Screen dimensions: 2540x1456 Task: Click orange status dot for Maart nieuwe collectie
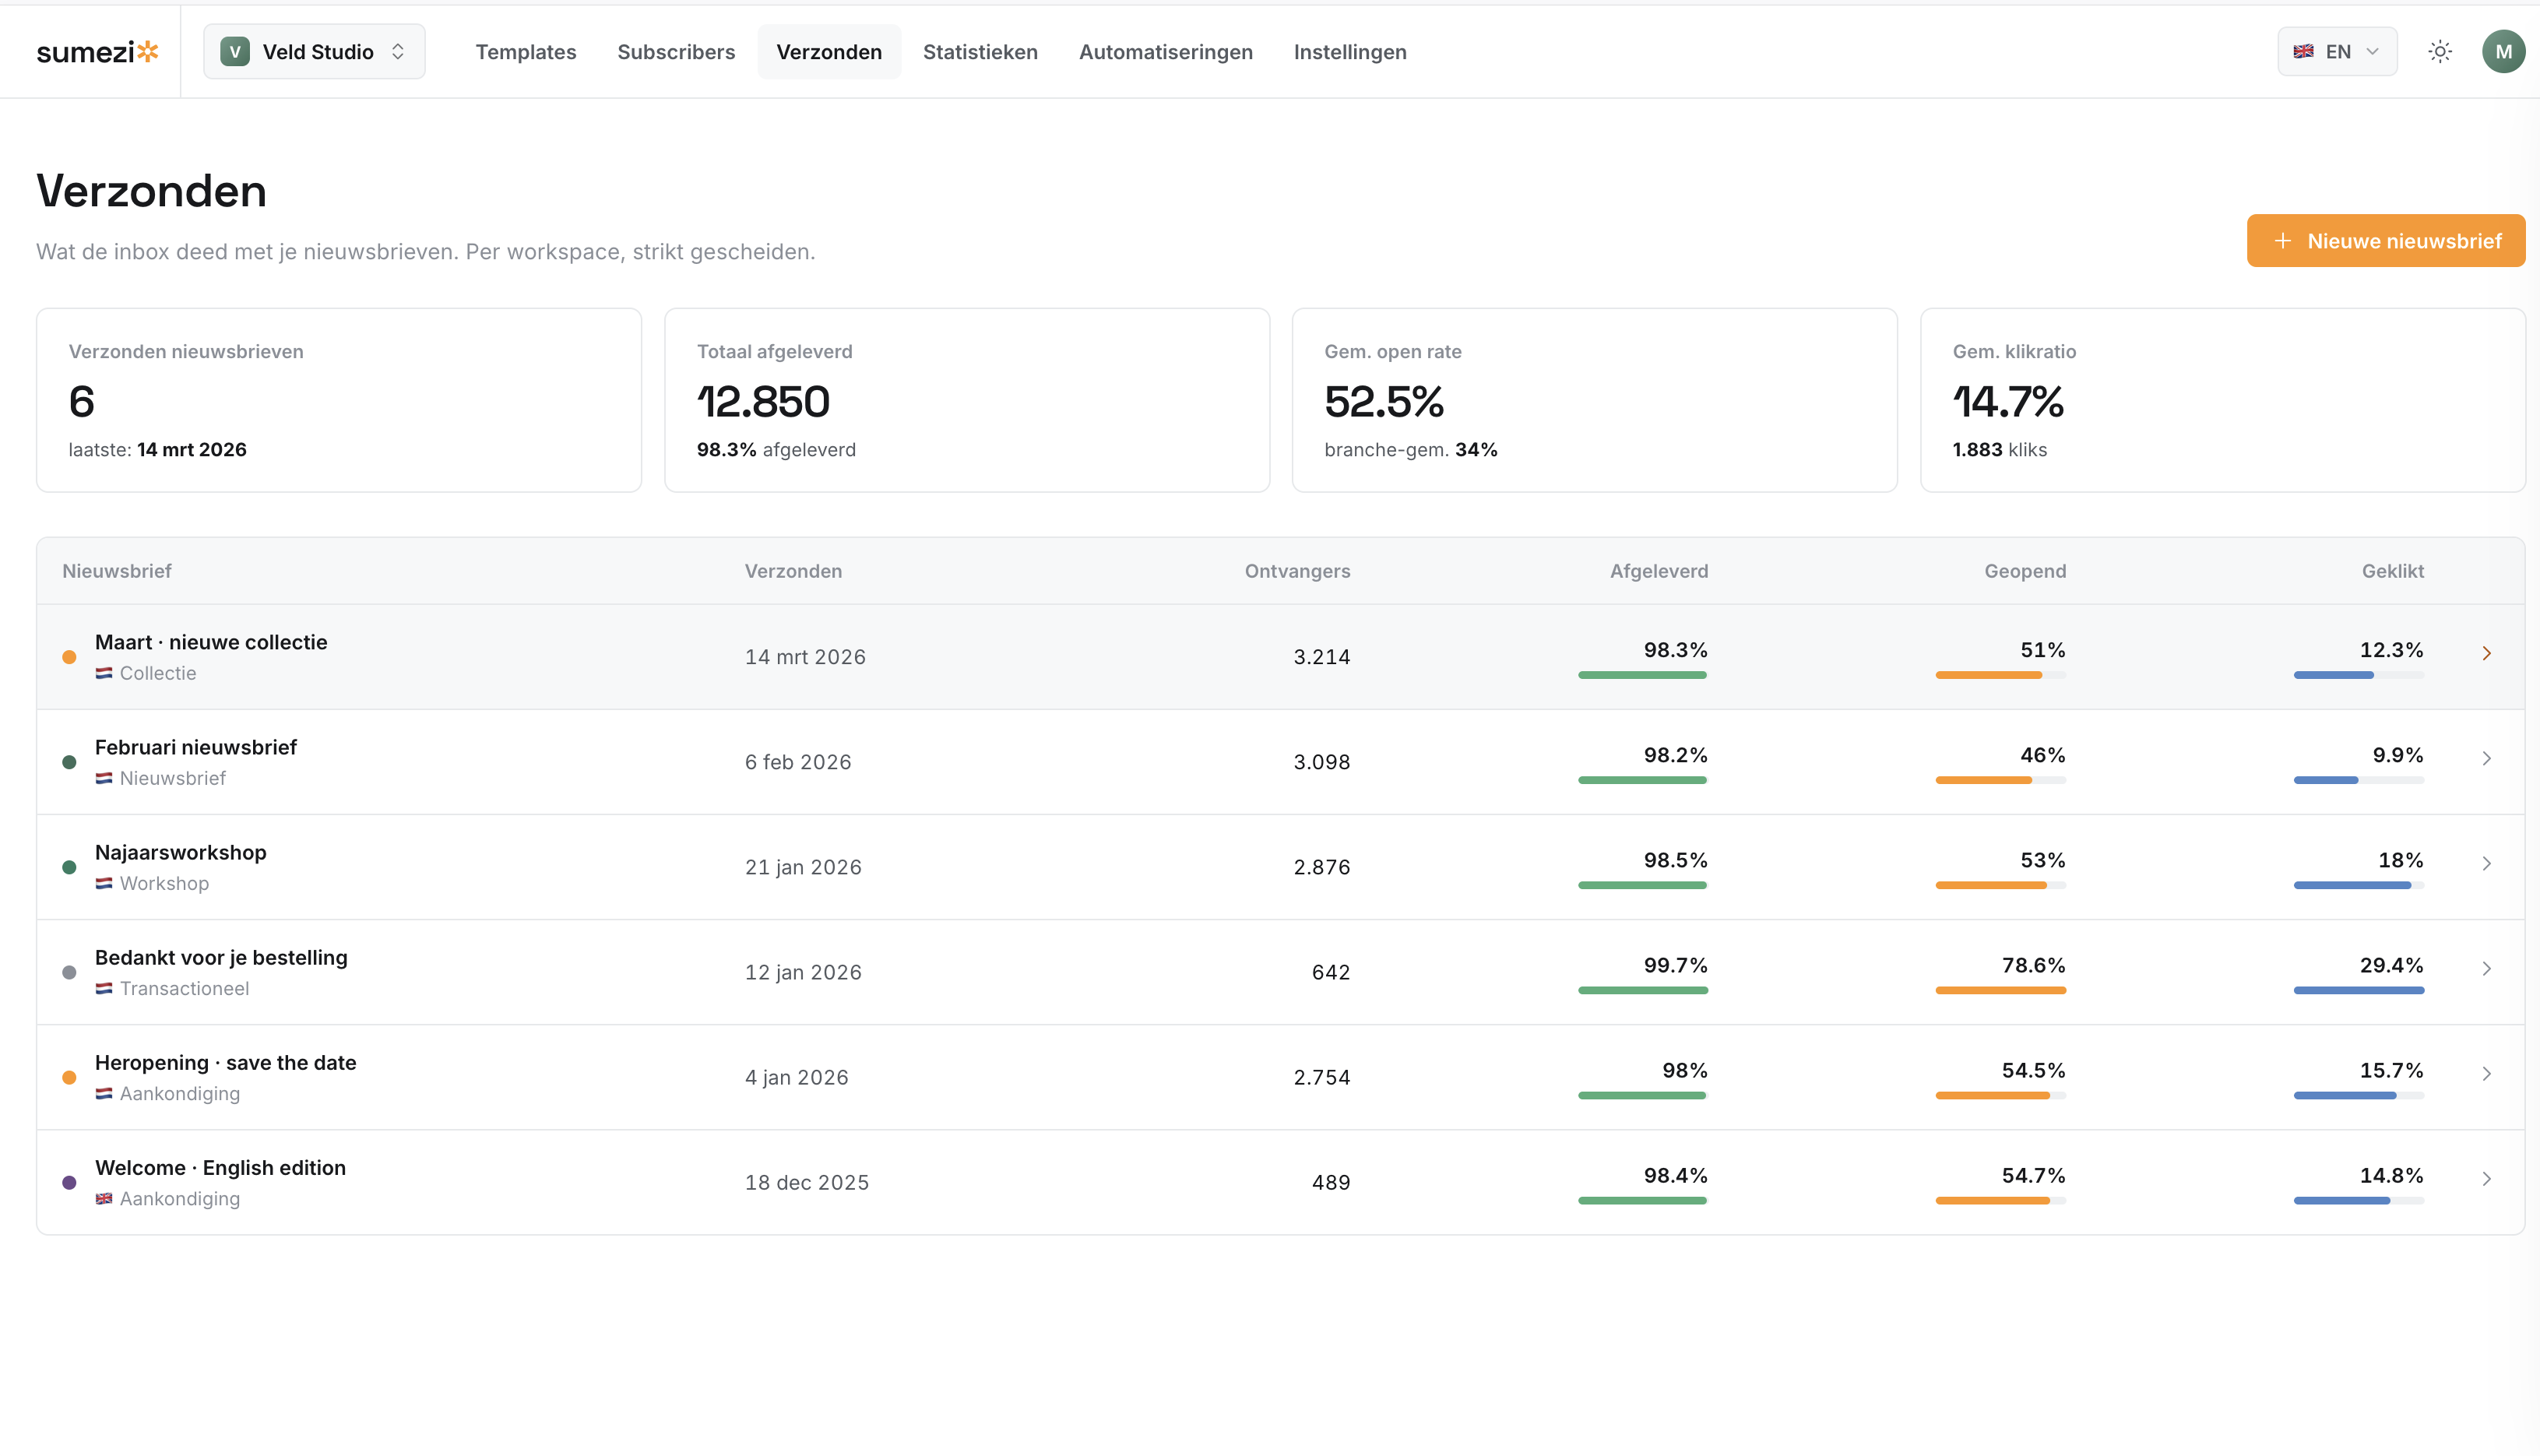(69, 657)
